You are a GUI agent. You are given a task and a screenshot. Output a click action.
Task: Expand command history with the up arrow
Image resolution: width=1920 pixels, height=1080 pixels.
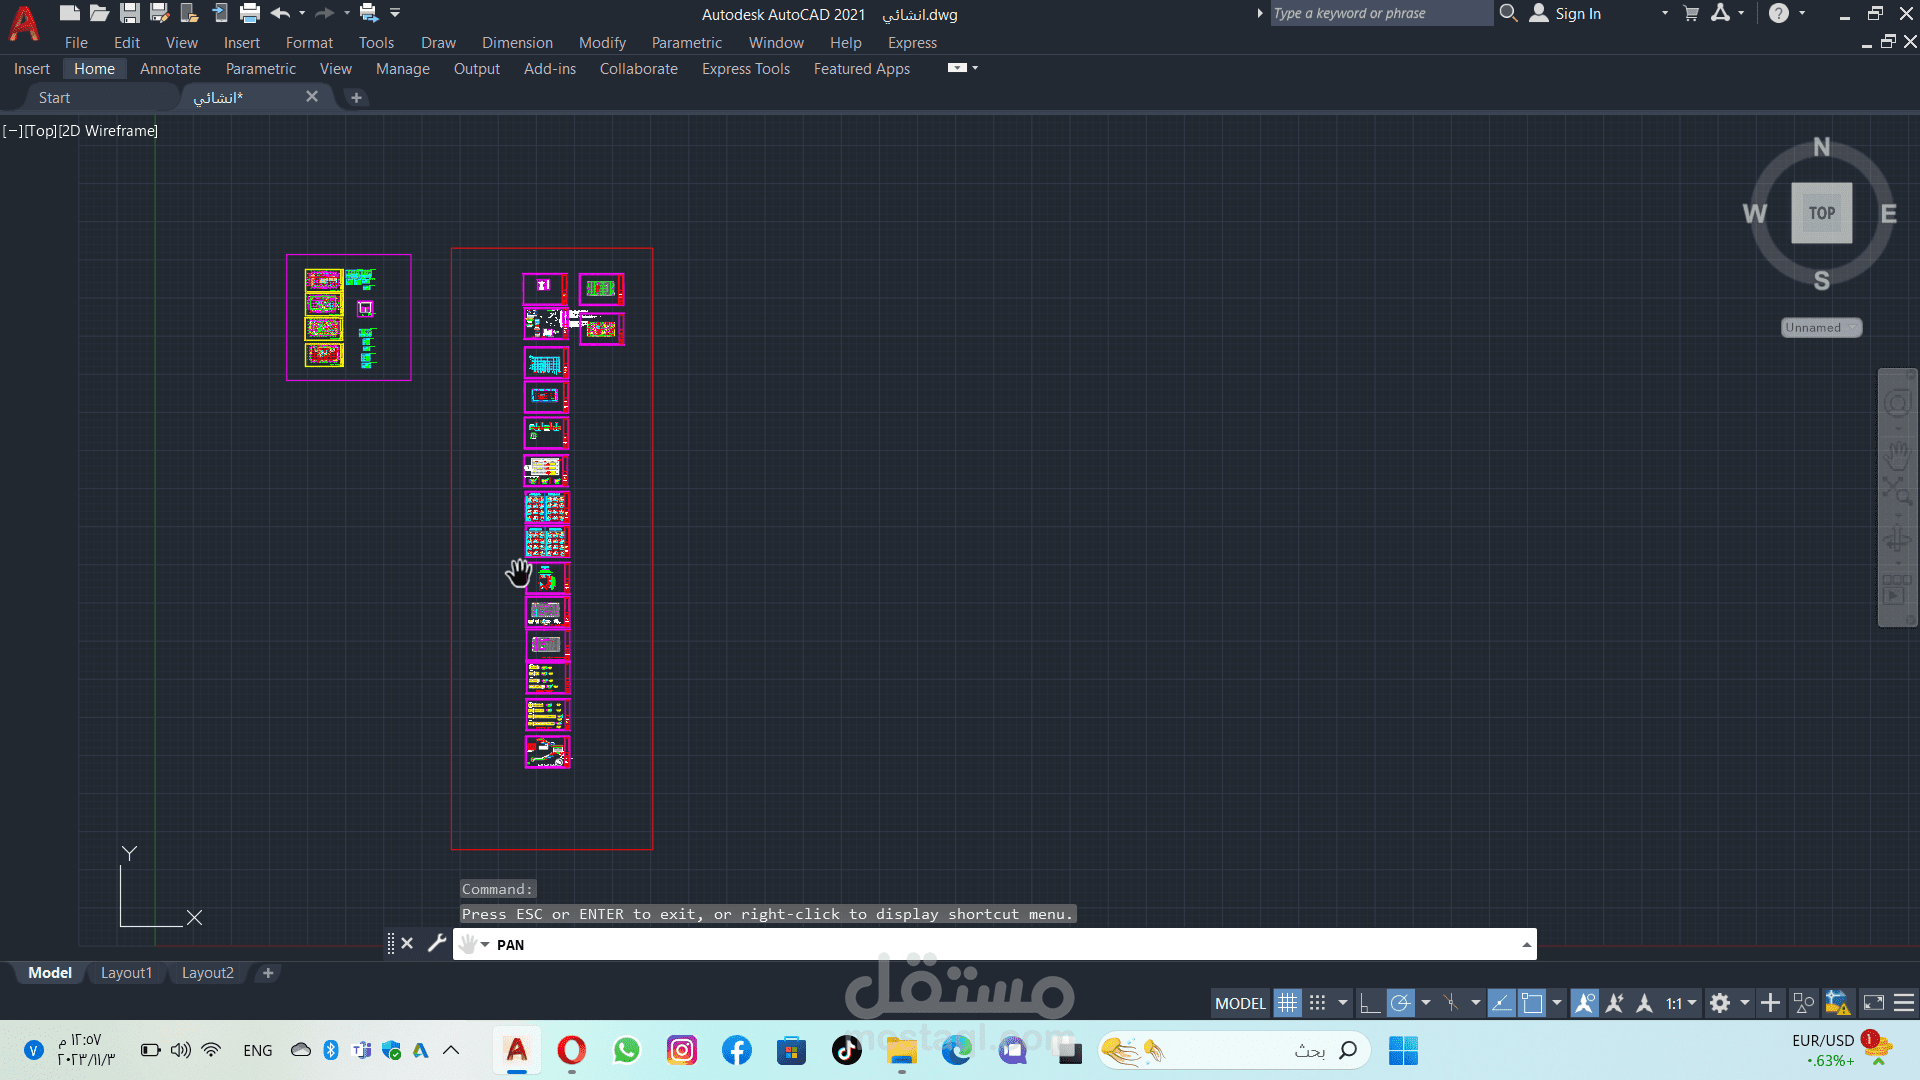(x=1526, y=944)
